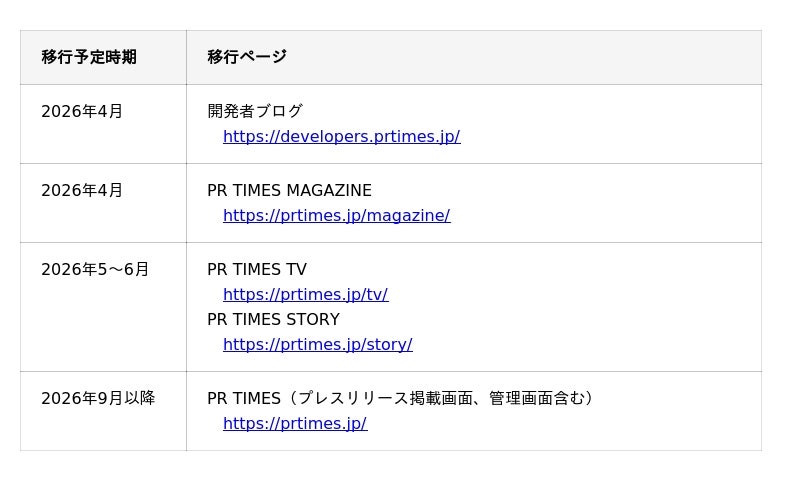The height and width of the screenshot is (481, 800).
Task: Select 2026年4月 in the MAGAZINE row
Action: tap(82, 191)
